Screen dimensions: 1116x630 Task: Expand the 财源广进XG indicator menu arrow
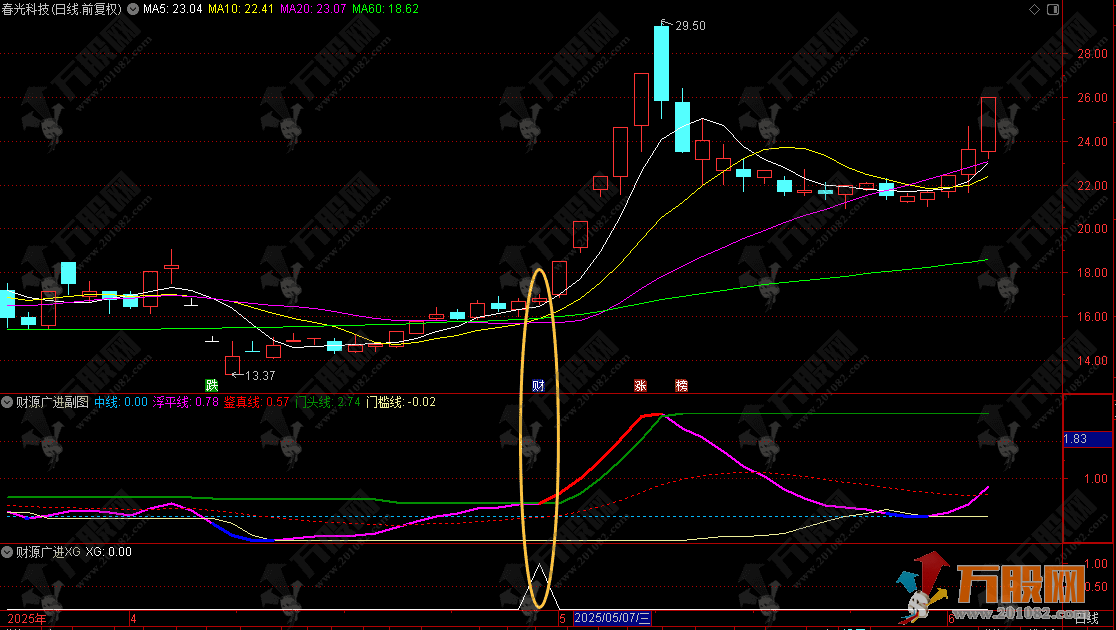8,551
